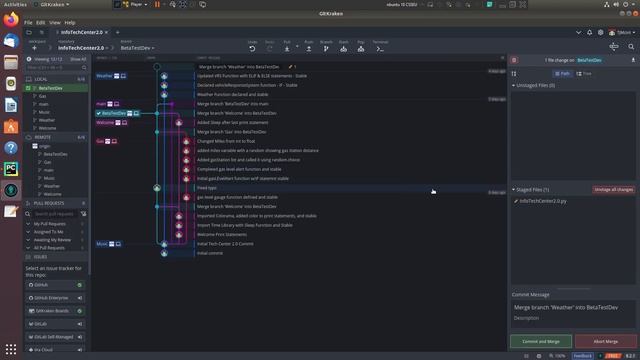Image resolution: width=640 pixels, height=360 pixels.
Task: Click the Search pull requests field
Action: [53, 213]
